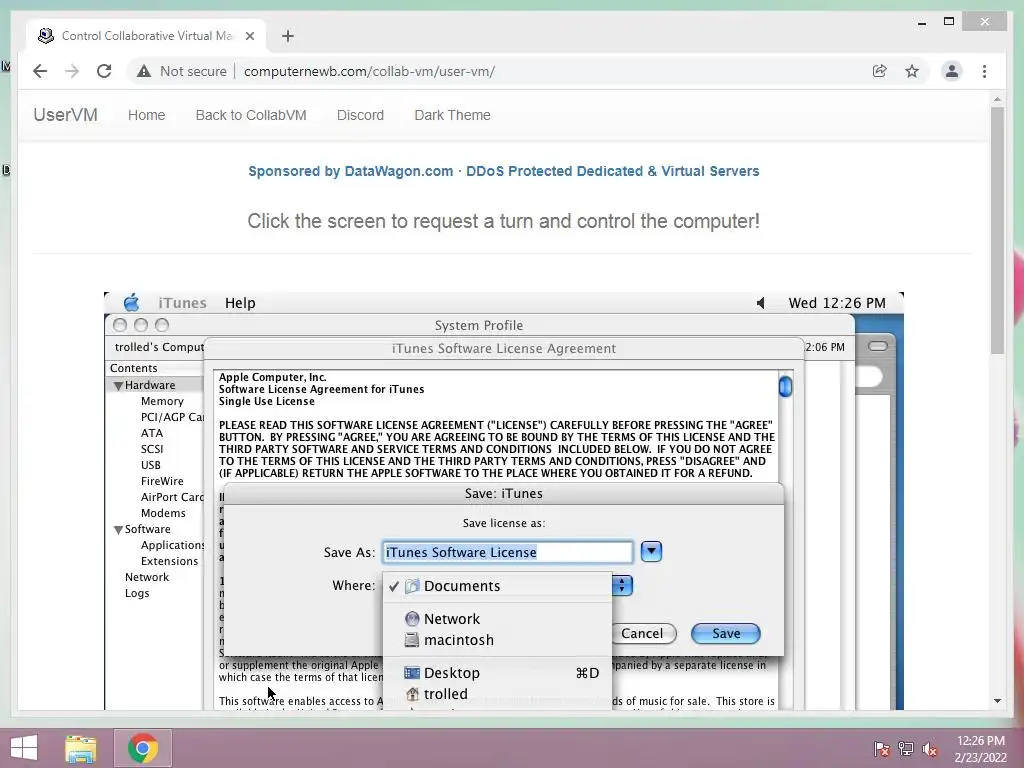The width and height of the screenshot is (1024, 768).
Task: Open the Windows Start button
Action: click(24, 748)
